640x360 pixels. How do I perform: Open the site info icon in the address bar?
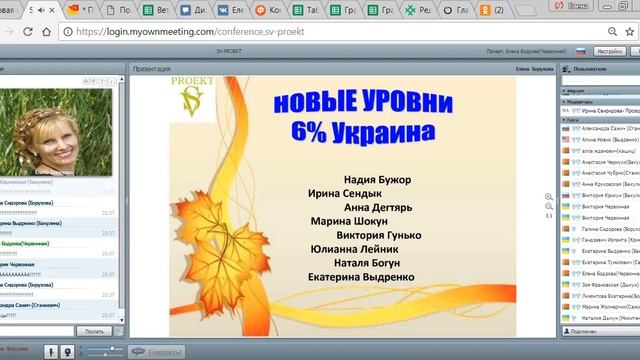(x=68, y=31)
